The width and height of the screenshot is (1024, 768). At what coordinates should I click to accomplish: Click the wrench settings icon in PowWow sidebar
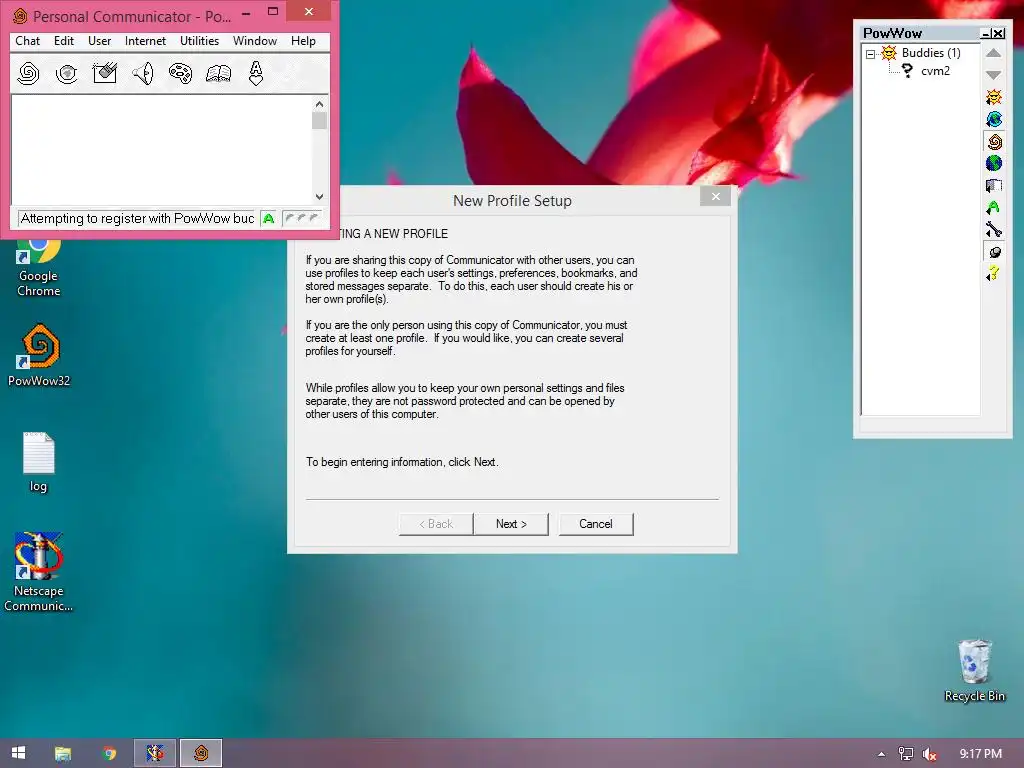pos(994,229)
